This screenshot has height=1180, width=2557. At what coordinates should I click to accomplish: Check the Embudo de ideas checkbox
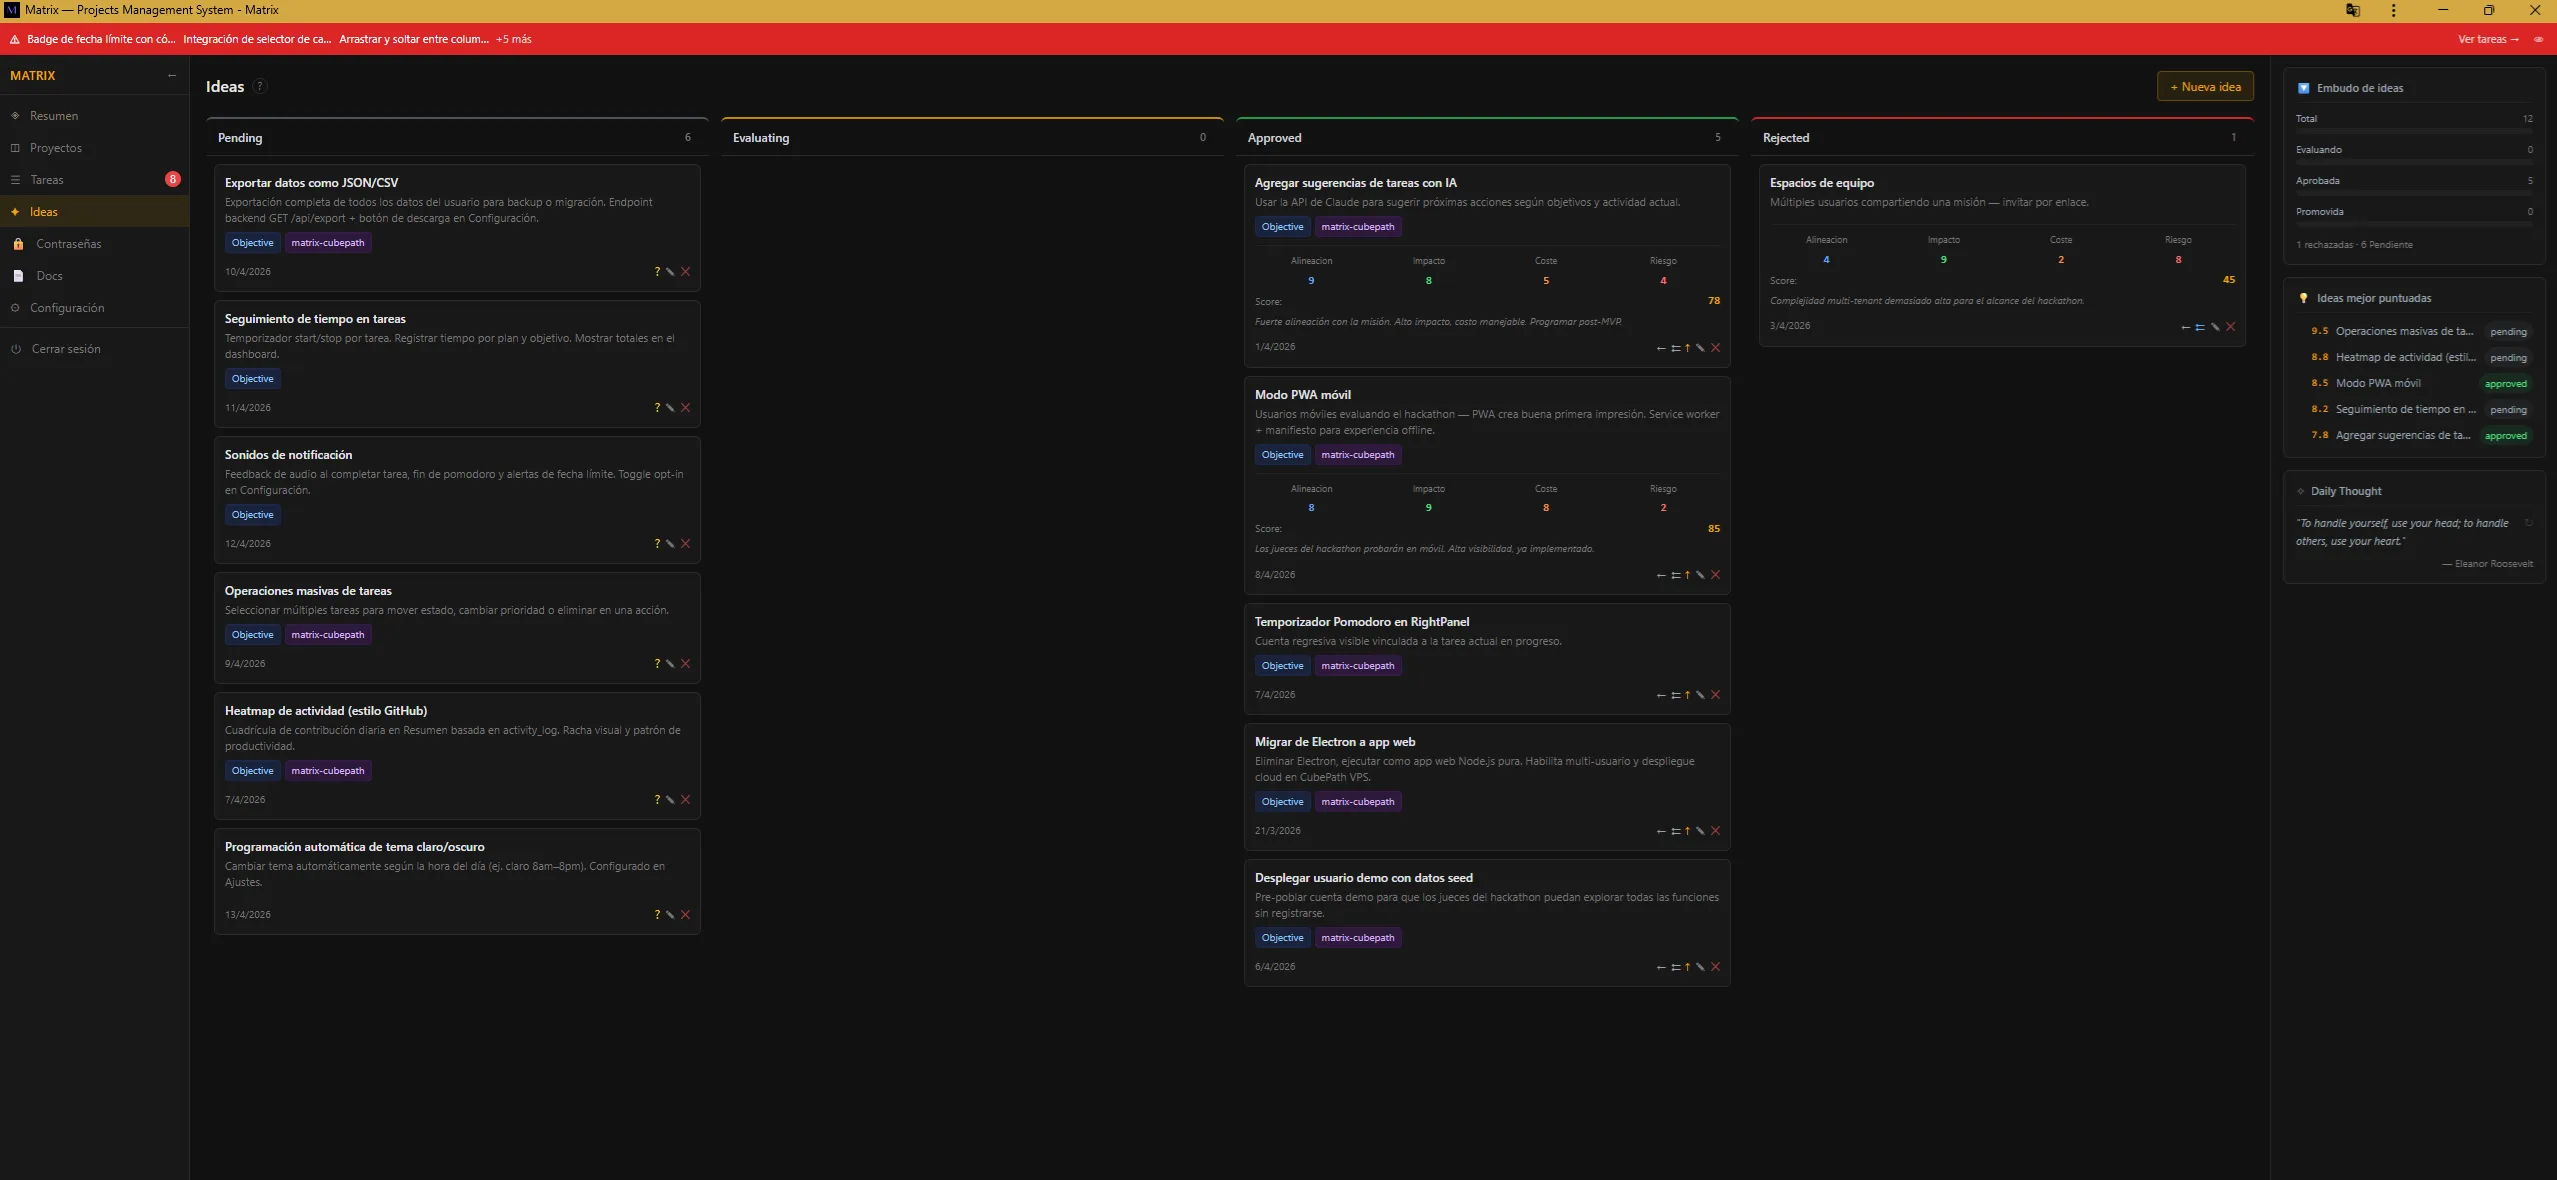[2303, 88]
